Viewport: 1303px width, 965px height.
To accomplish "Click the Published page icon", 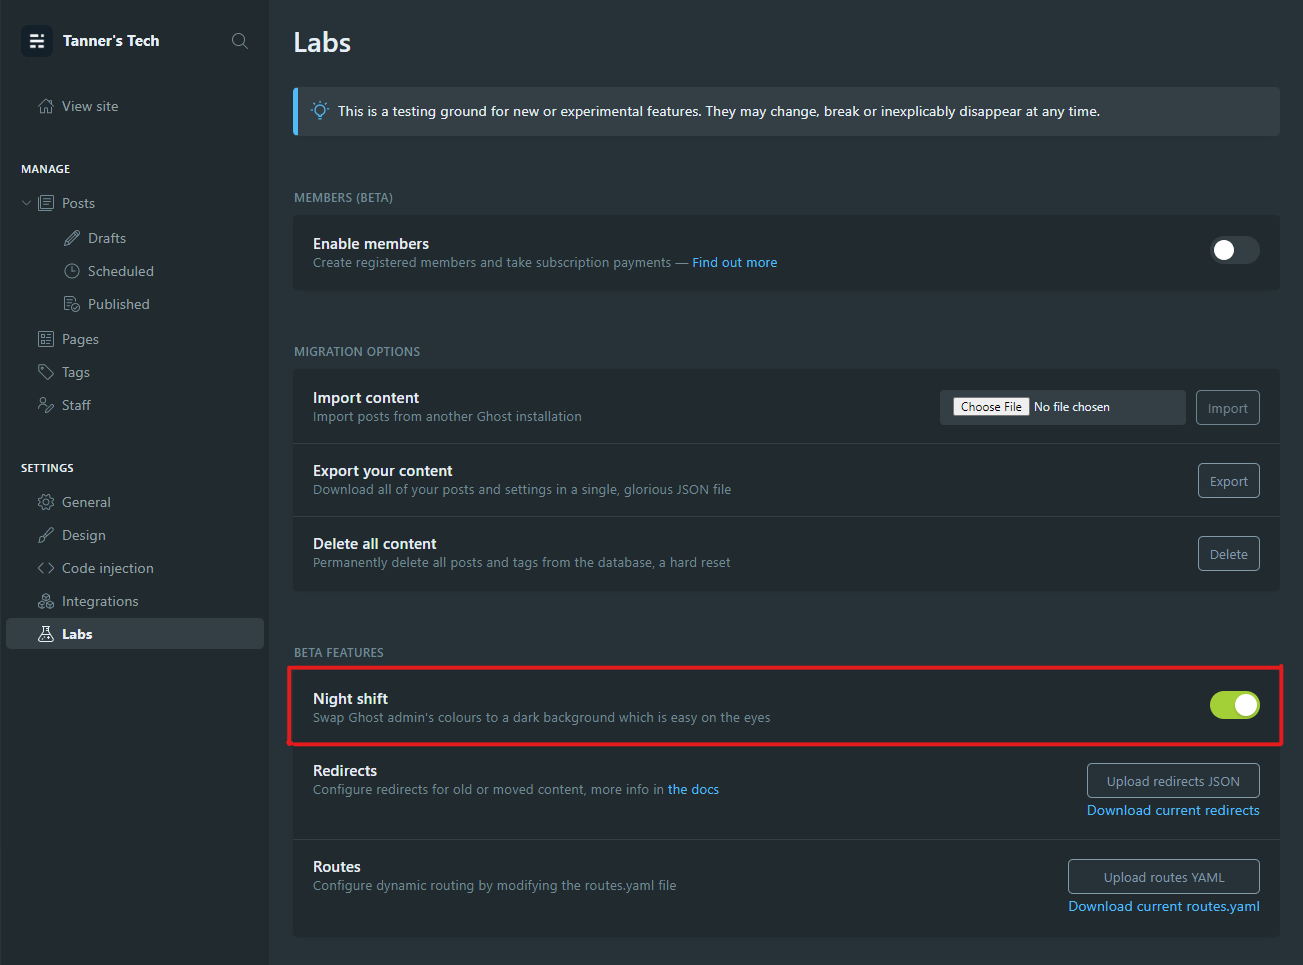I will click(x=72, y=304).
